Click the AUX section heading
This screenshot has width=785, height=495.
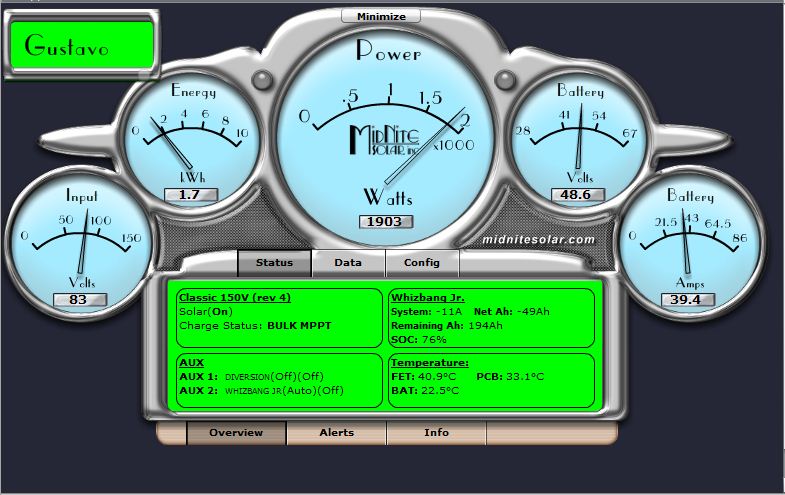tap(191, 362)
